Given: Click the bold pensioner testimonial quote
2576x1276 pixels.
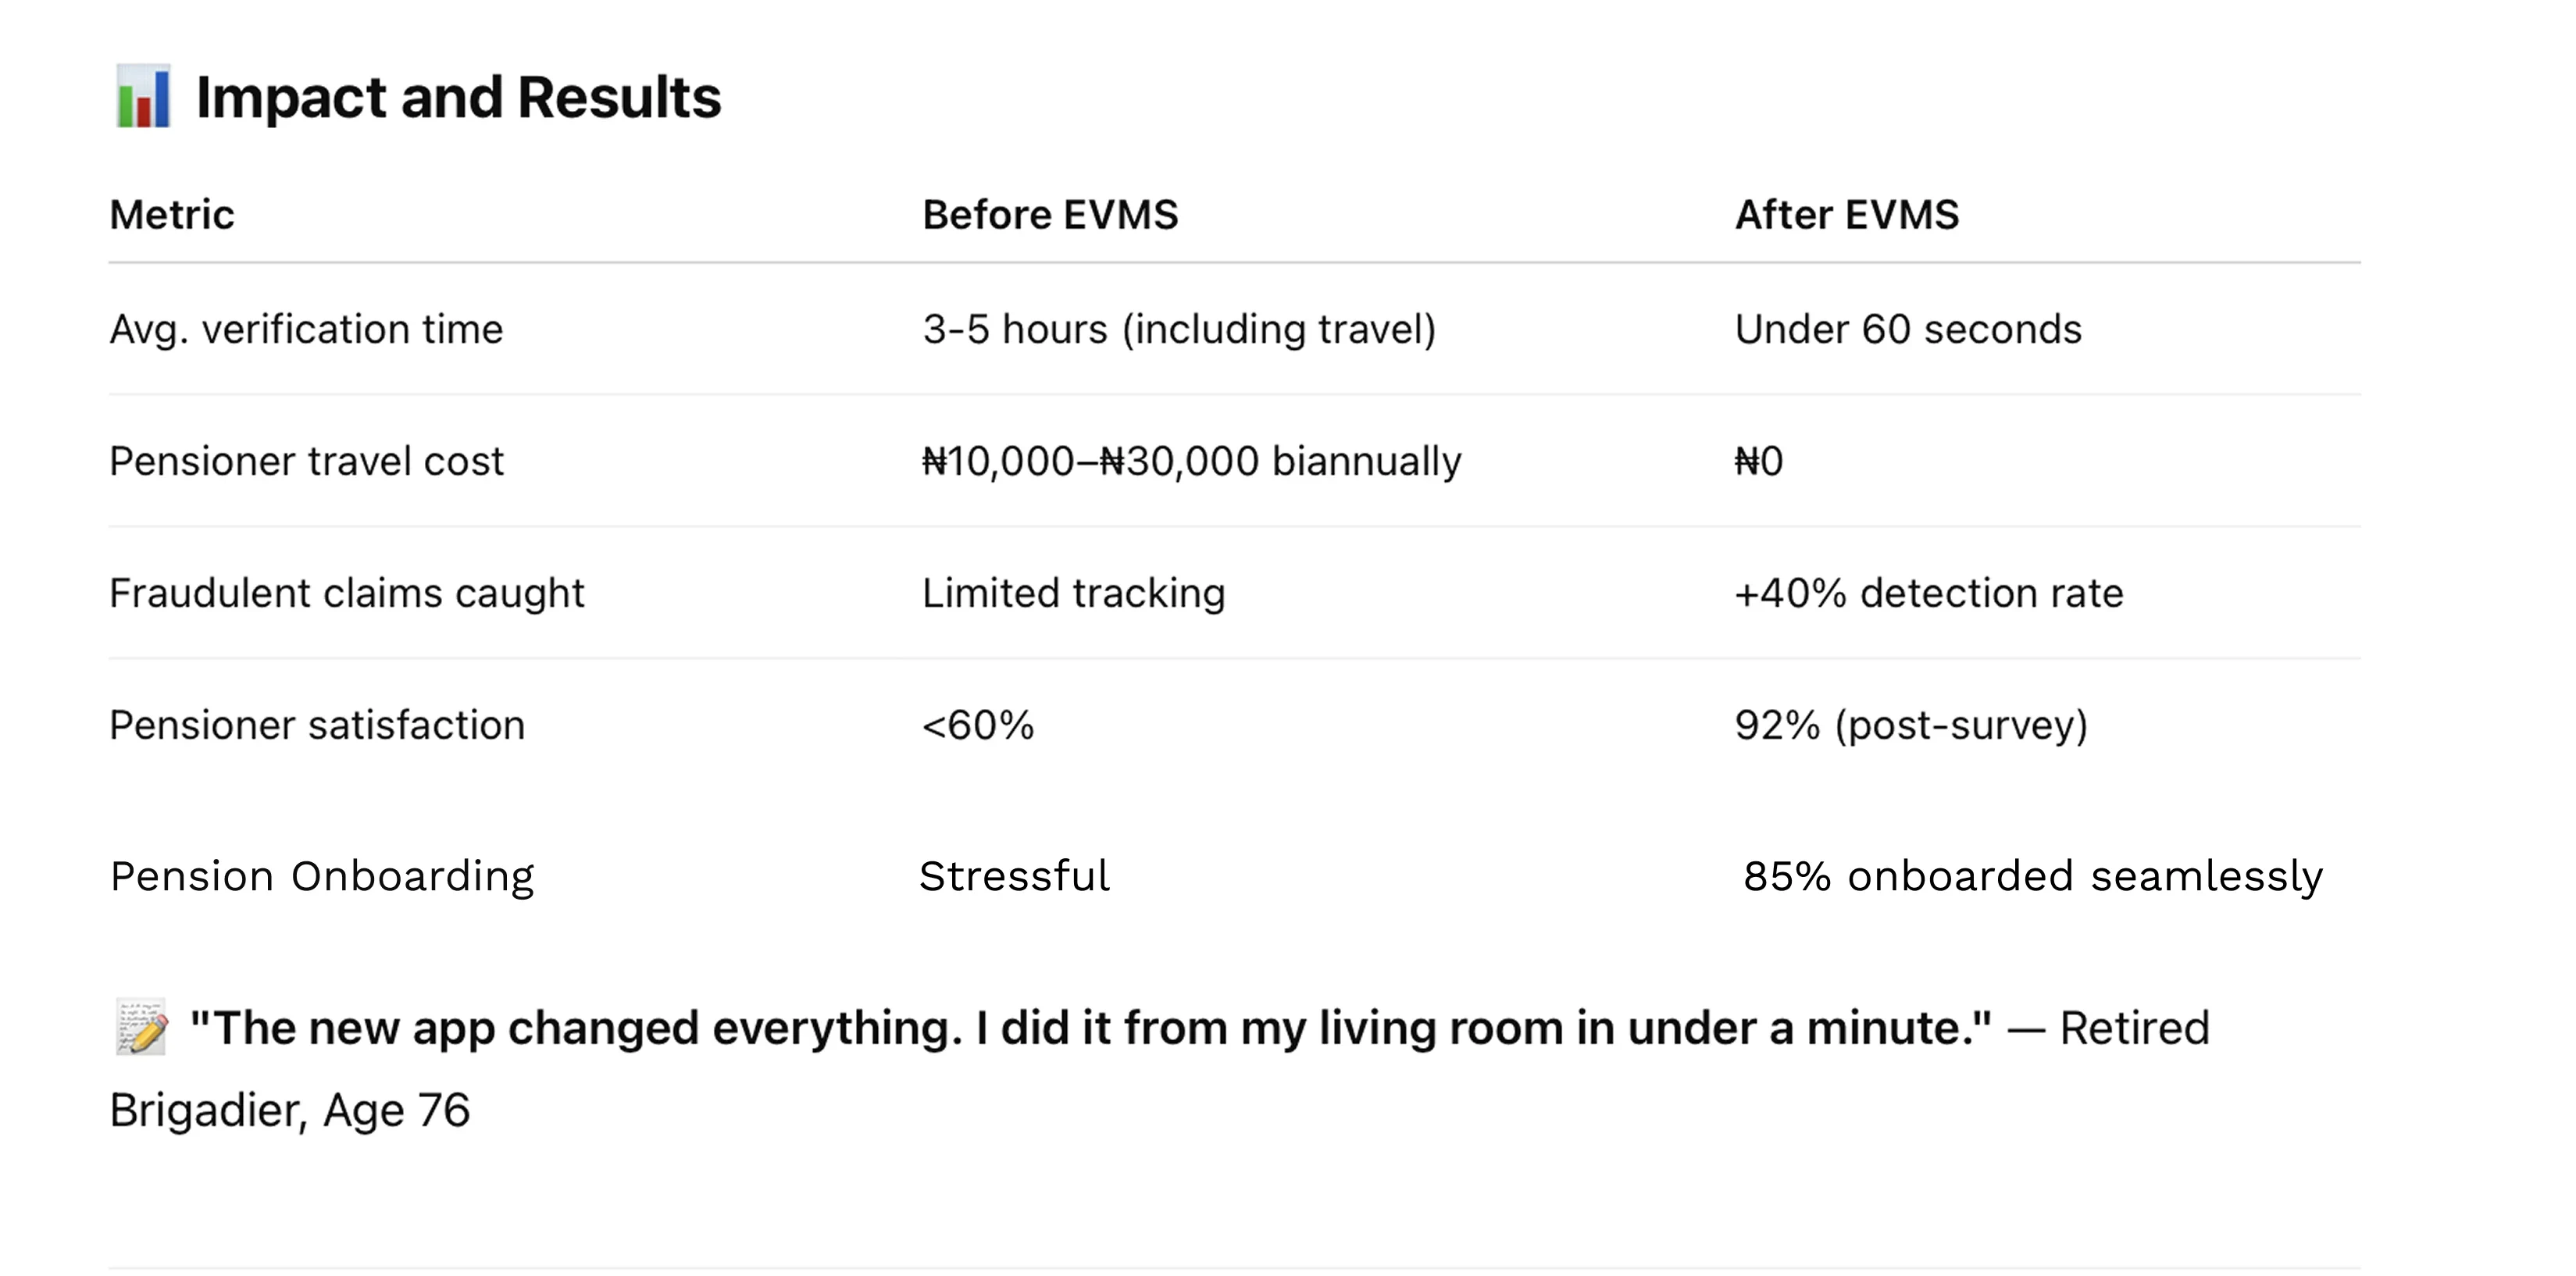Looking at the screenshot, I should tap(1090, 1028).
